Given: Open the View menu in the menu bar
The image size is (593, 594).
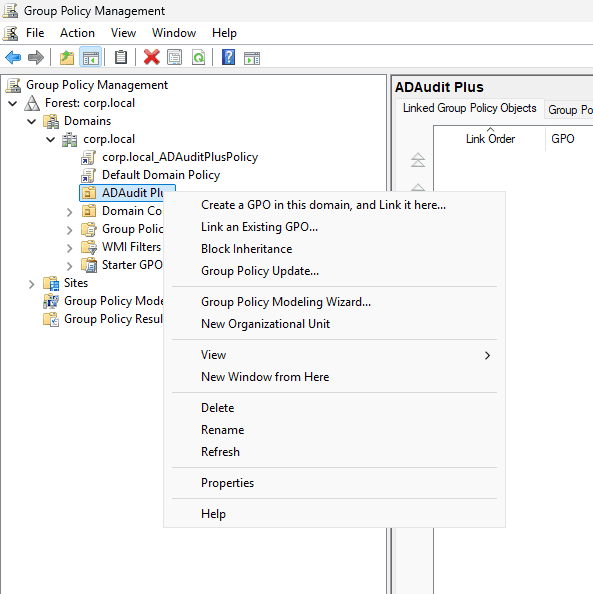Looking at the screenshot, I should 123,33.
